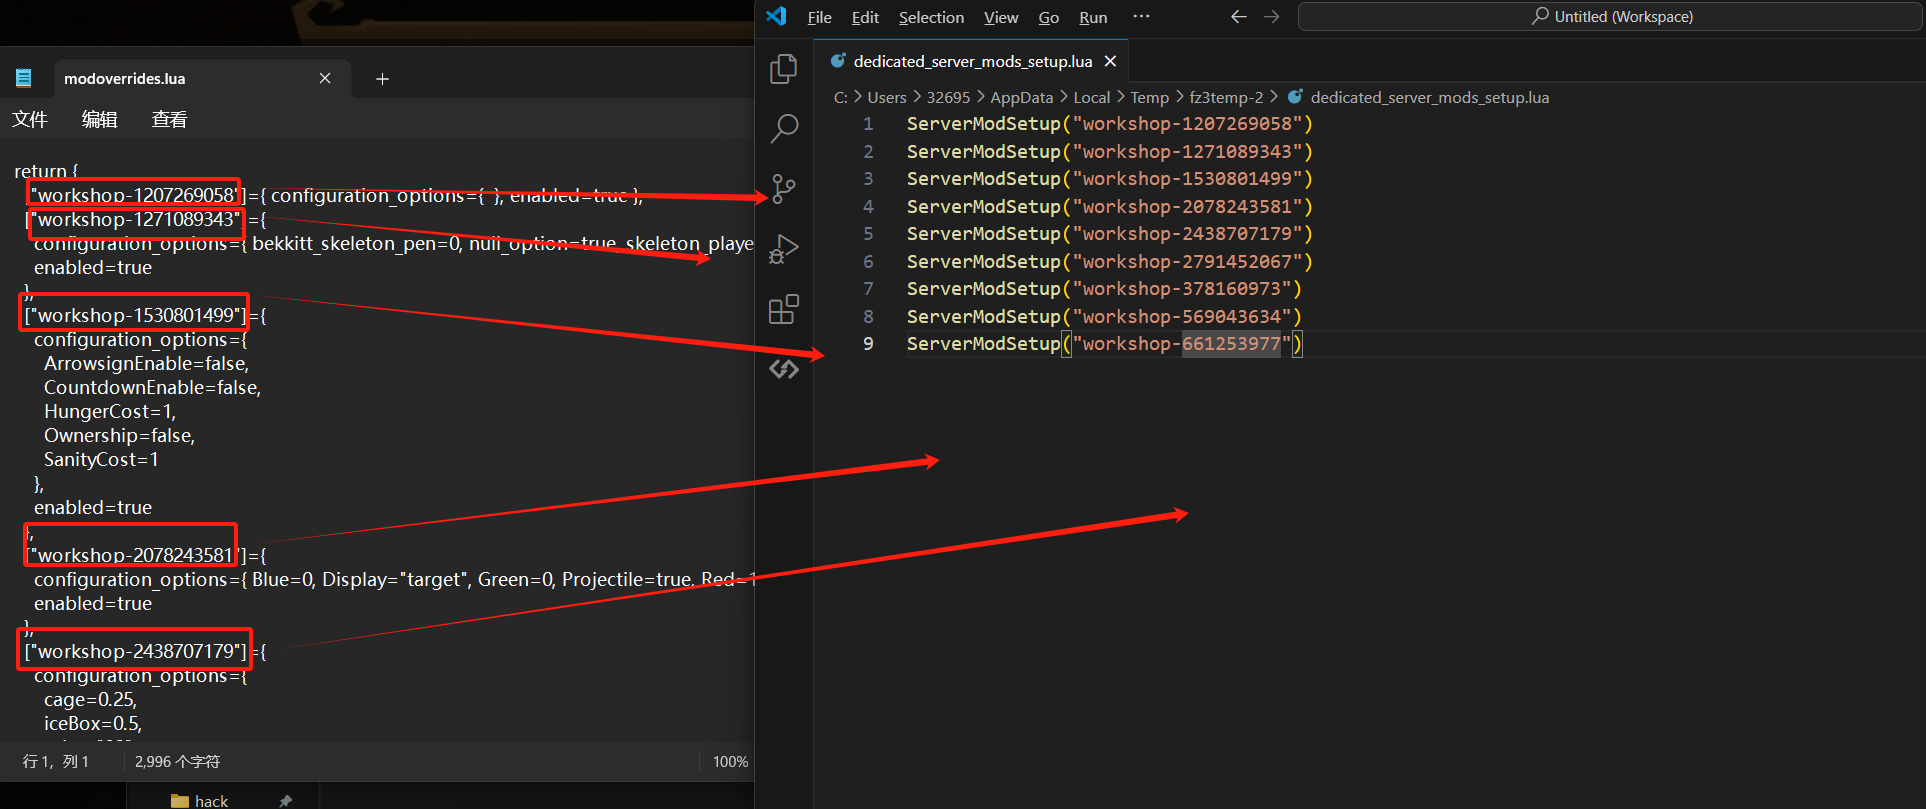This screenshot has width=1926, height=809.
Task: Open the Remote Explorer activity icon
Action: coord(784,369)
